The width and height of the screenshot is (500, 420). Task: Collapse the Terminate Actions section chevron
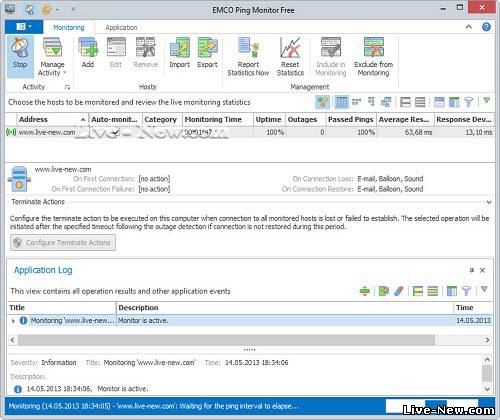(x=489, y=202)
